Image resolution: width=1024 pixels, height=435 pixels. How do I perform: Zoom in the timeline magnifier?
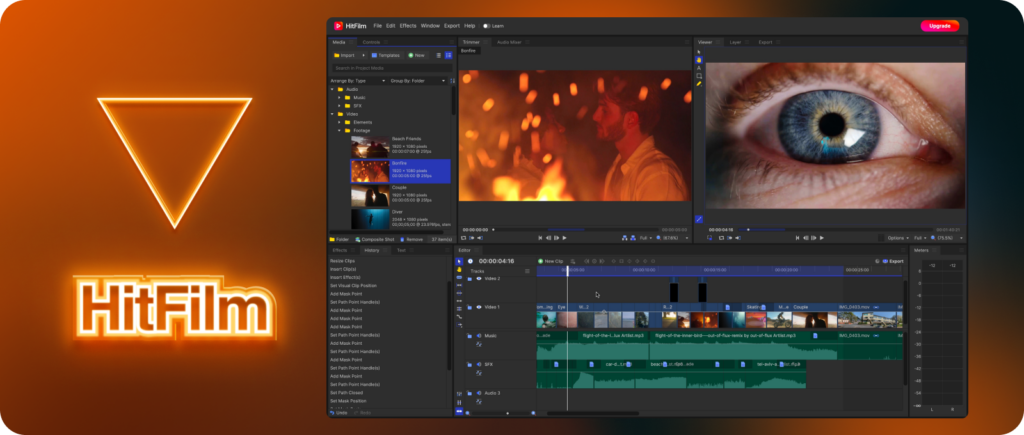(x=533, y=413)
